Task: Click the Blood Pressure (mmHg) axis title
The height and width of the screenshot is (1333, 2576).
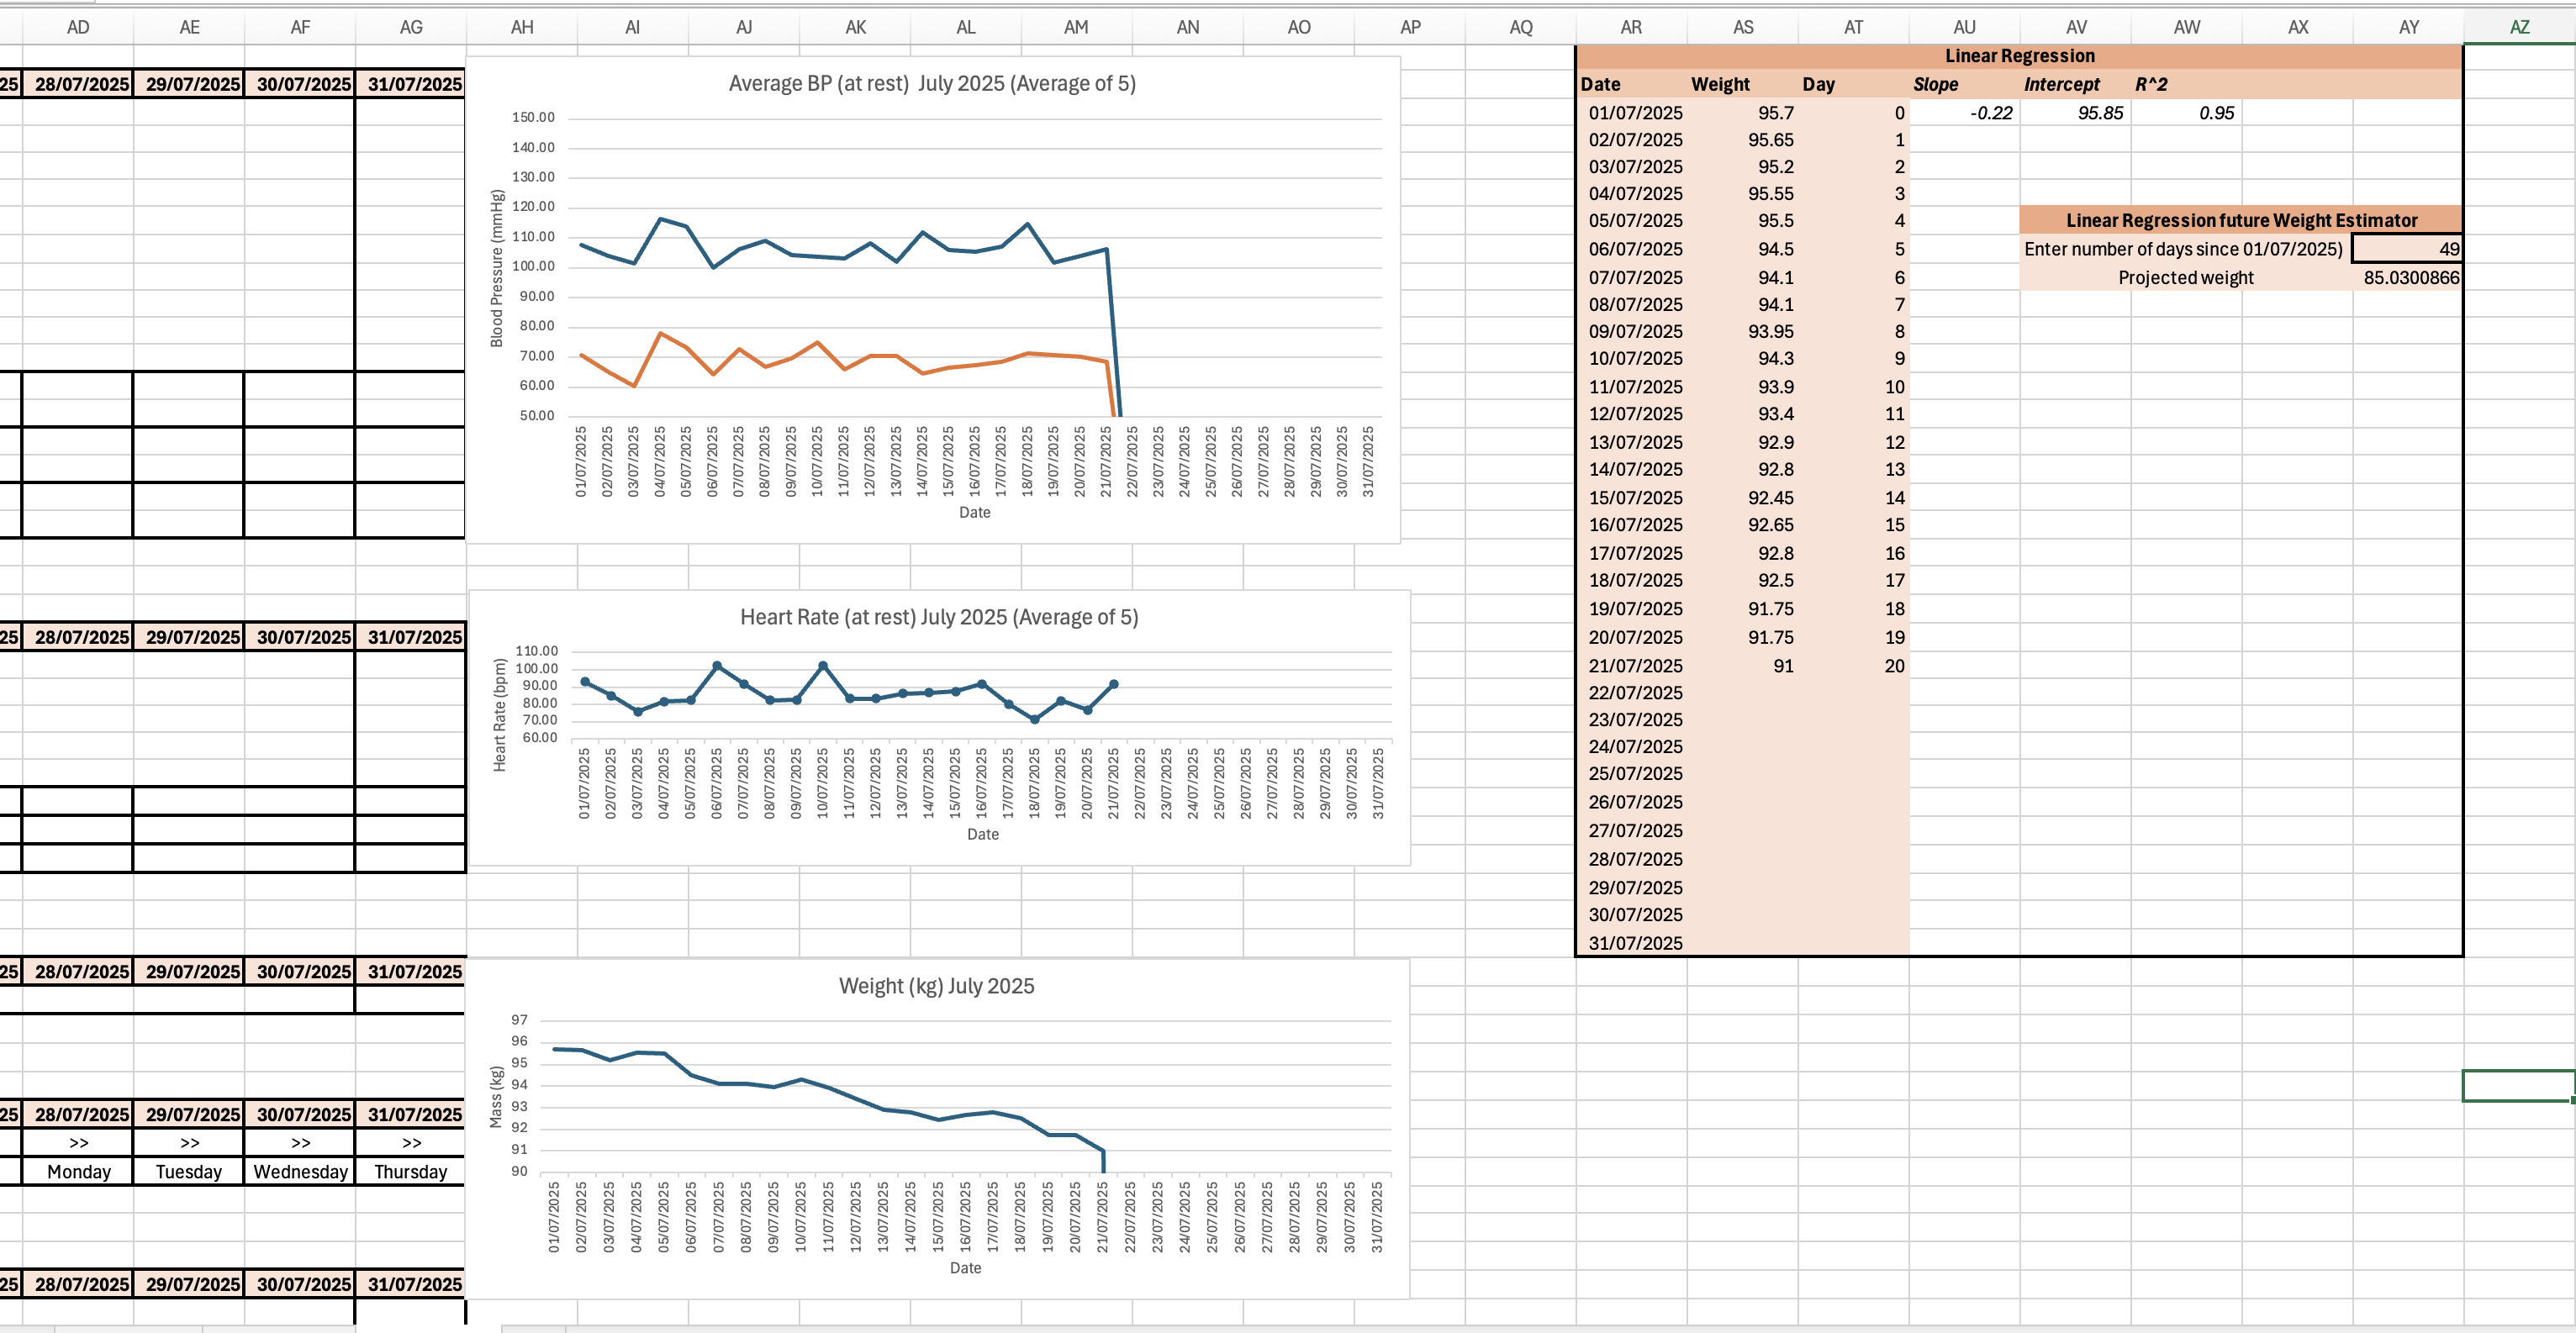Action: (x=496, y=268)
